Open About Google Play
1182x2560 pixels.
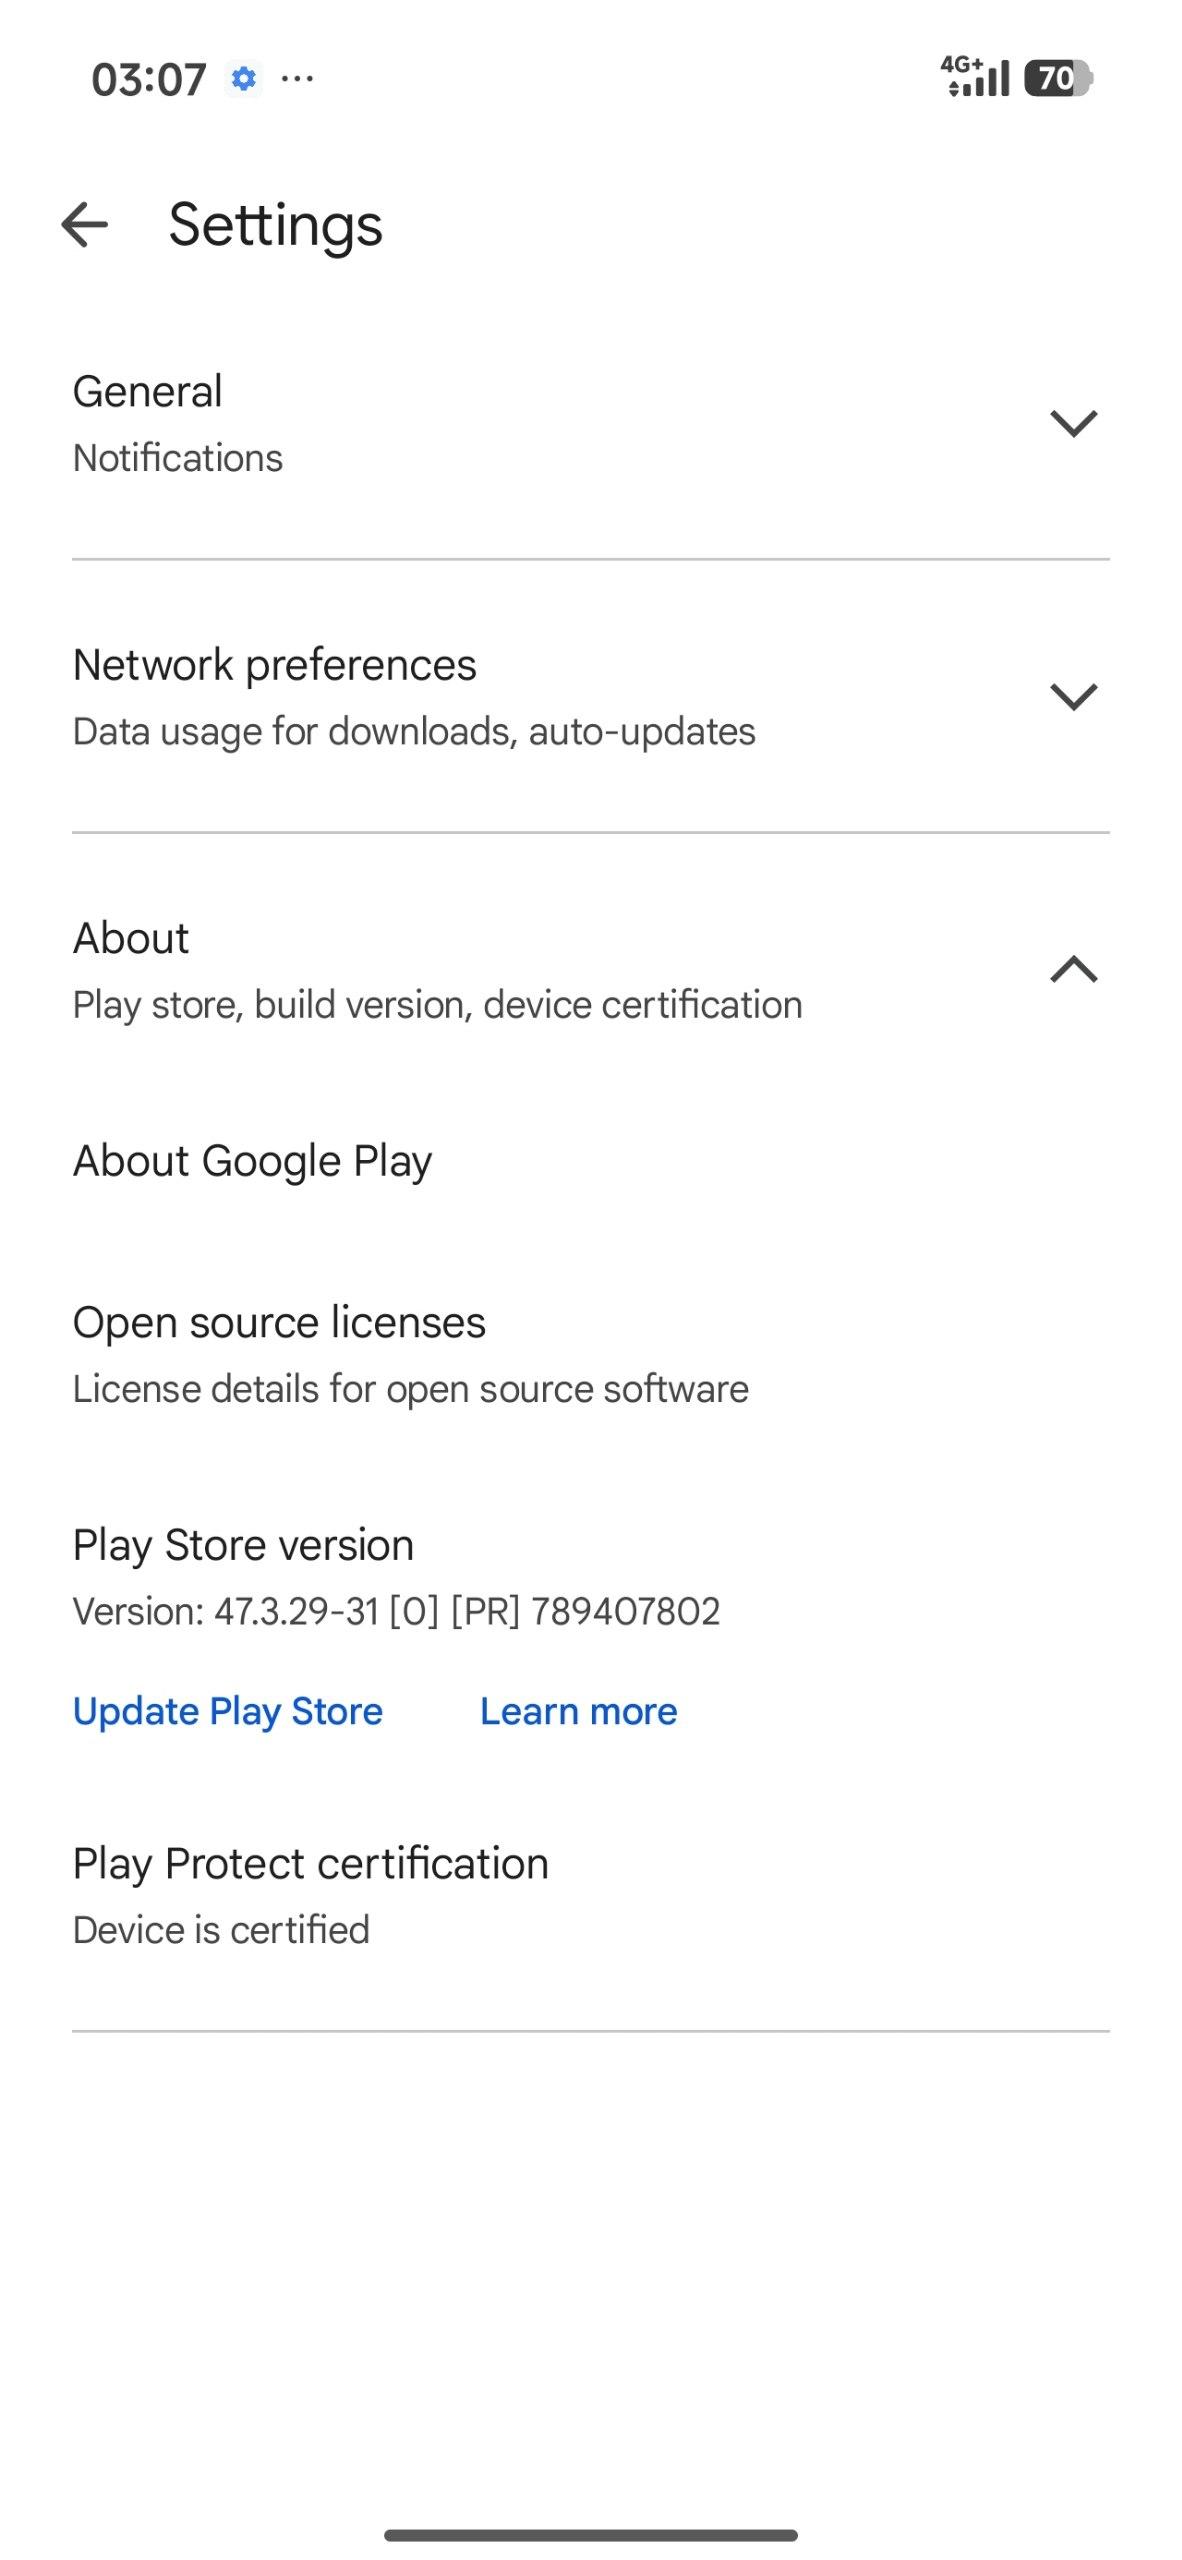pyautogui.click(x=252, y=1161)
